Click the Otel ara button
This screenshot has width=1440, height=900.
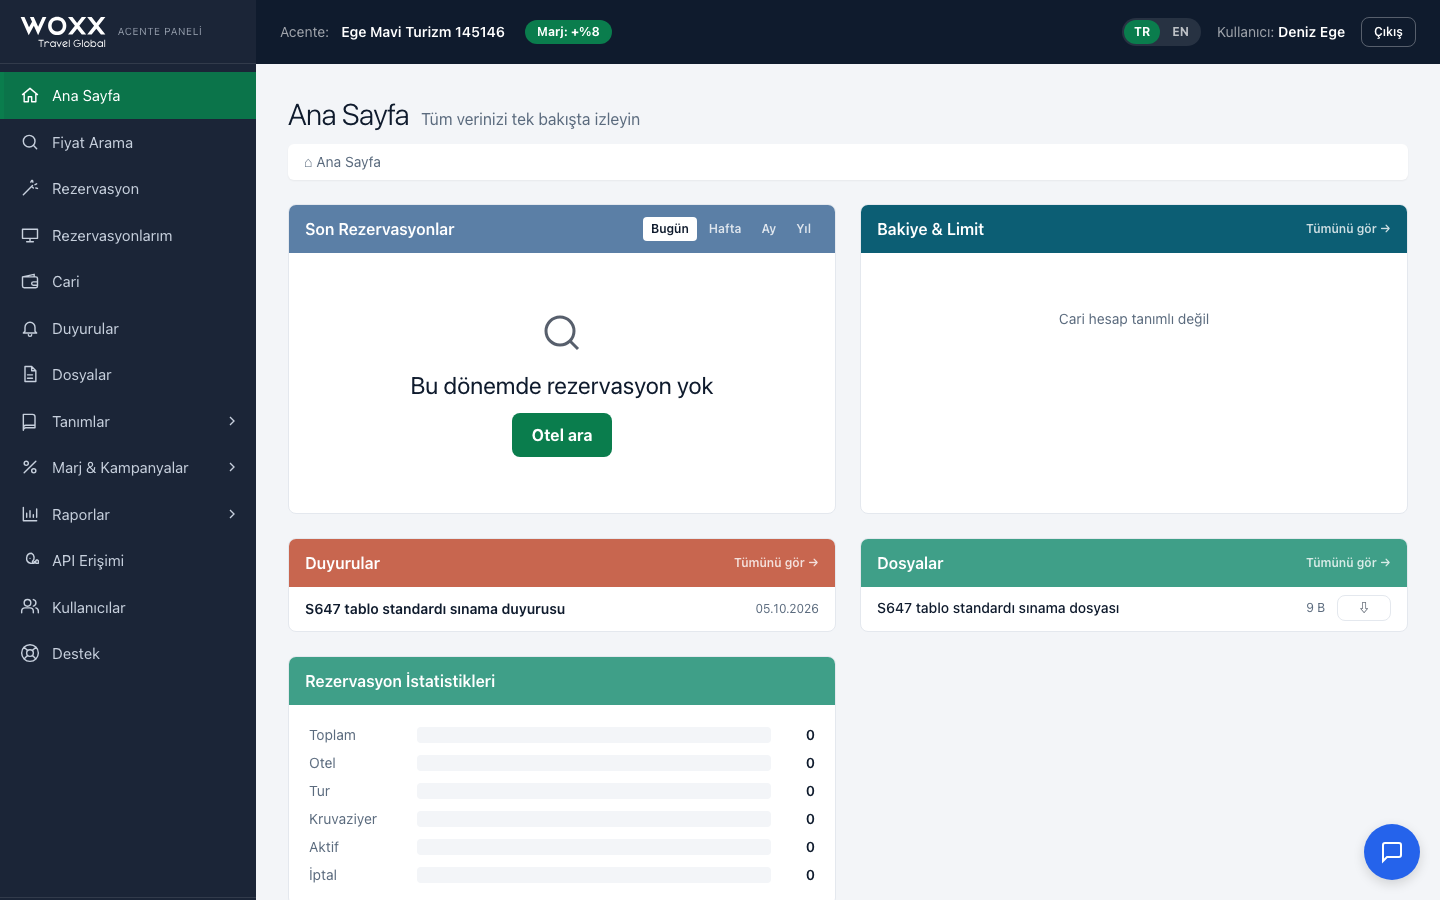point(562,435)
